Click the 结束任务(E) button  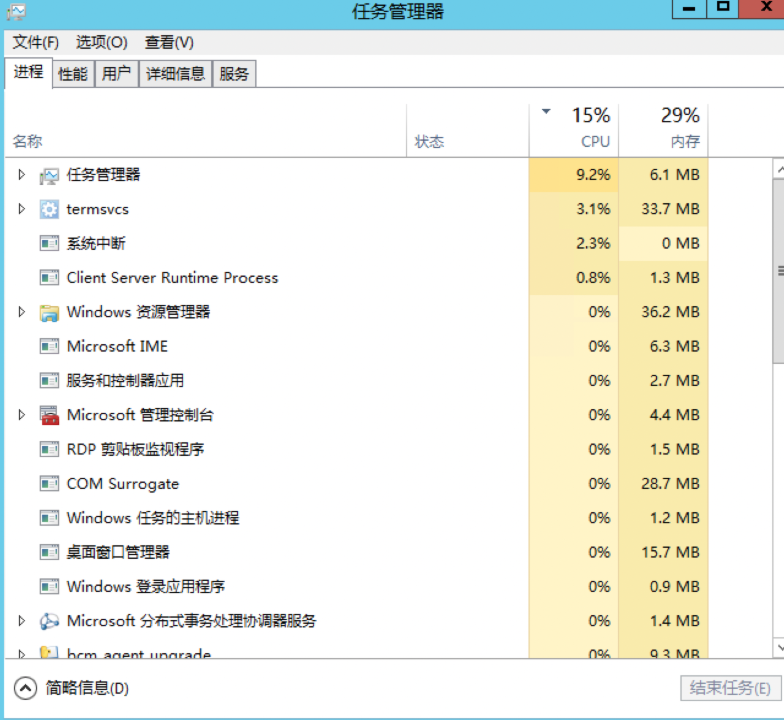pyautogui.click(x=730, y=688)
